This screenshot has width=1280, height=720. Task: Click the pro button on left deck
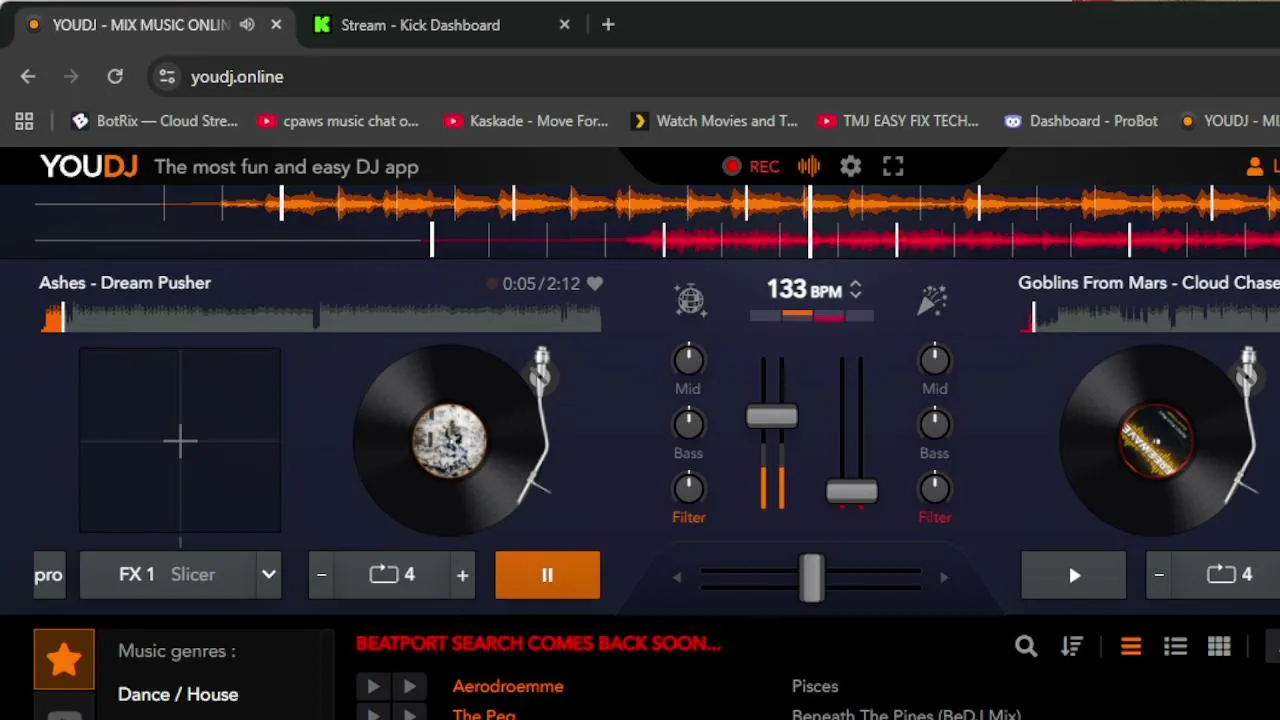click(x=48, y=575)
